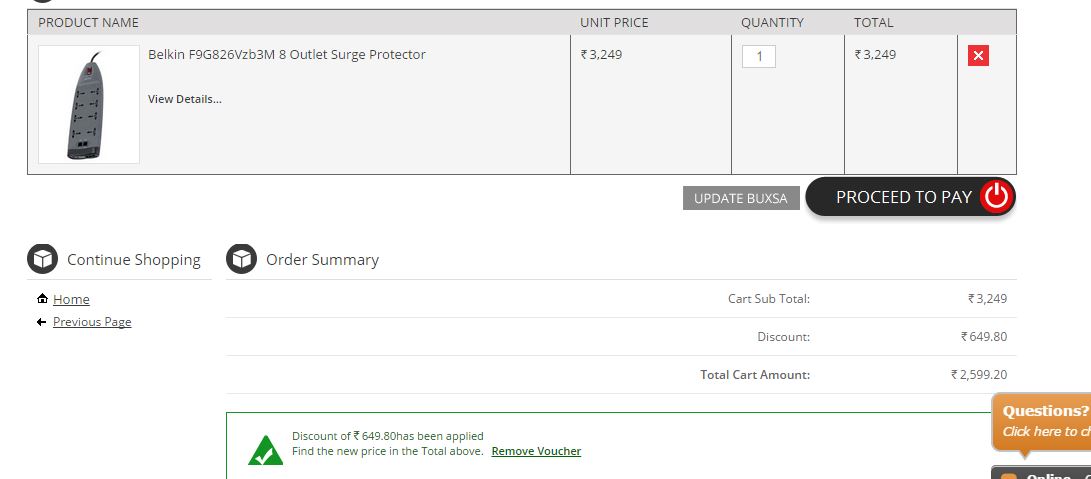Click the green checkmark voucher icon
The height and width of the screenshot is (479, 1091).
[265, 451]
